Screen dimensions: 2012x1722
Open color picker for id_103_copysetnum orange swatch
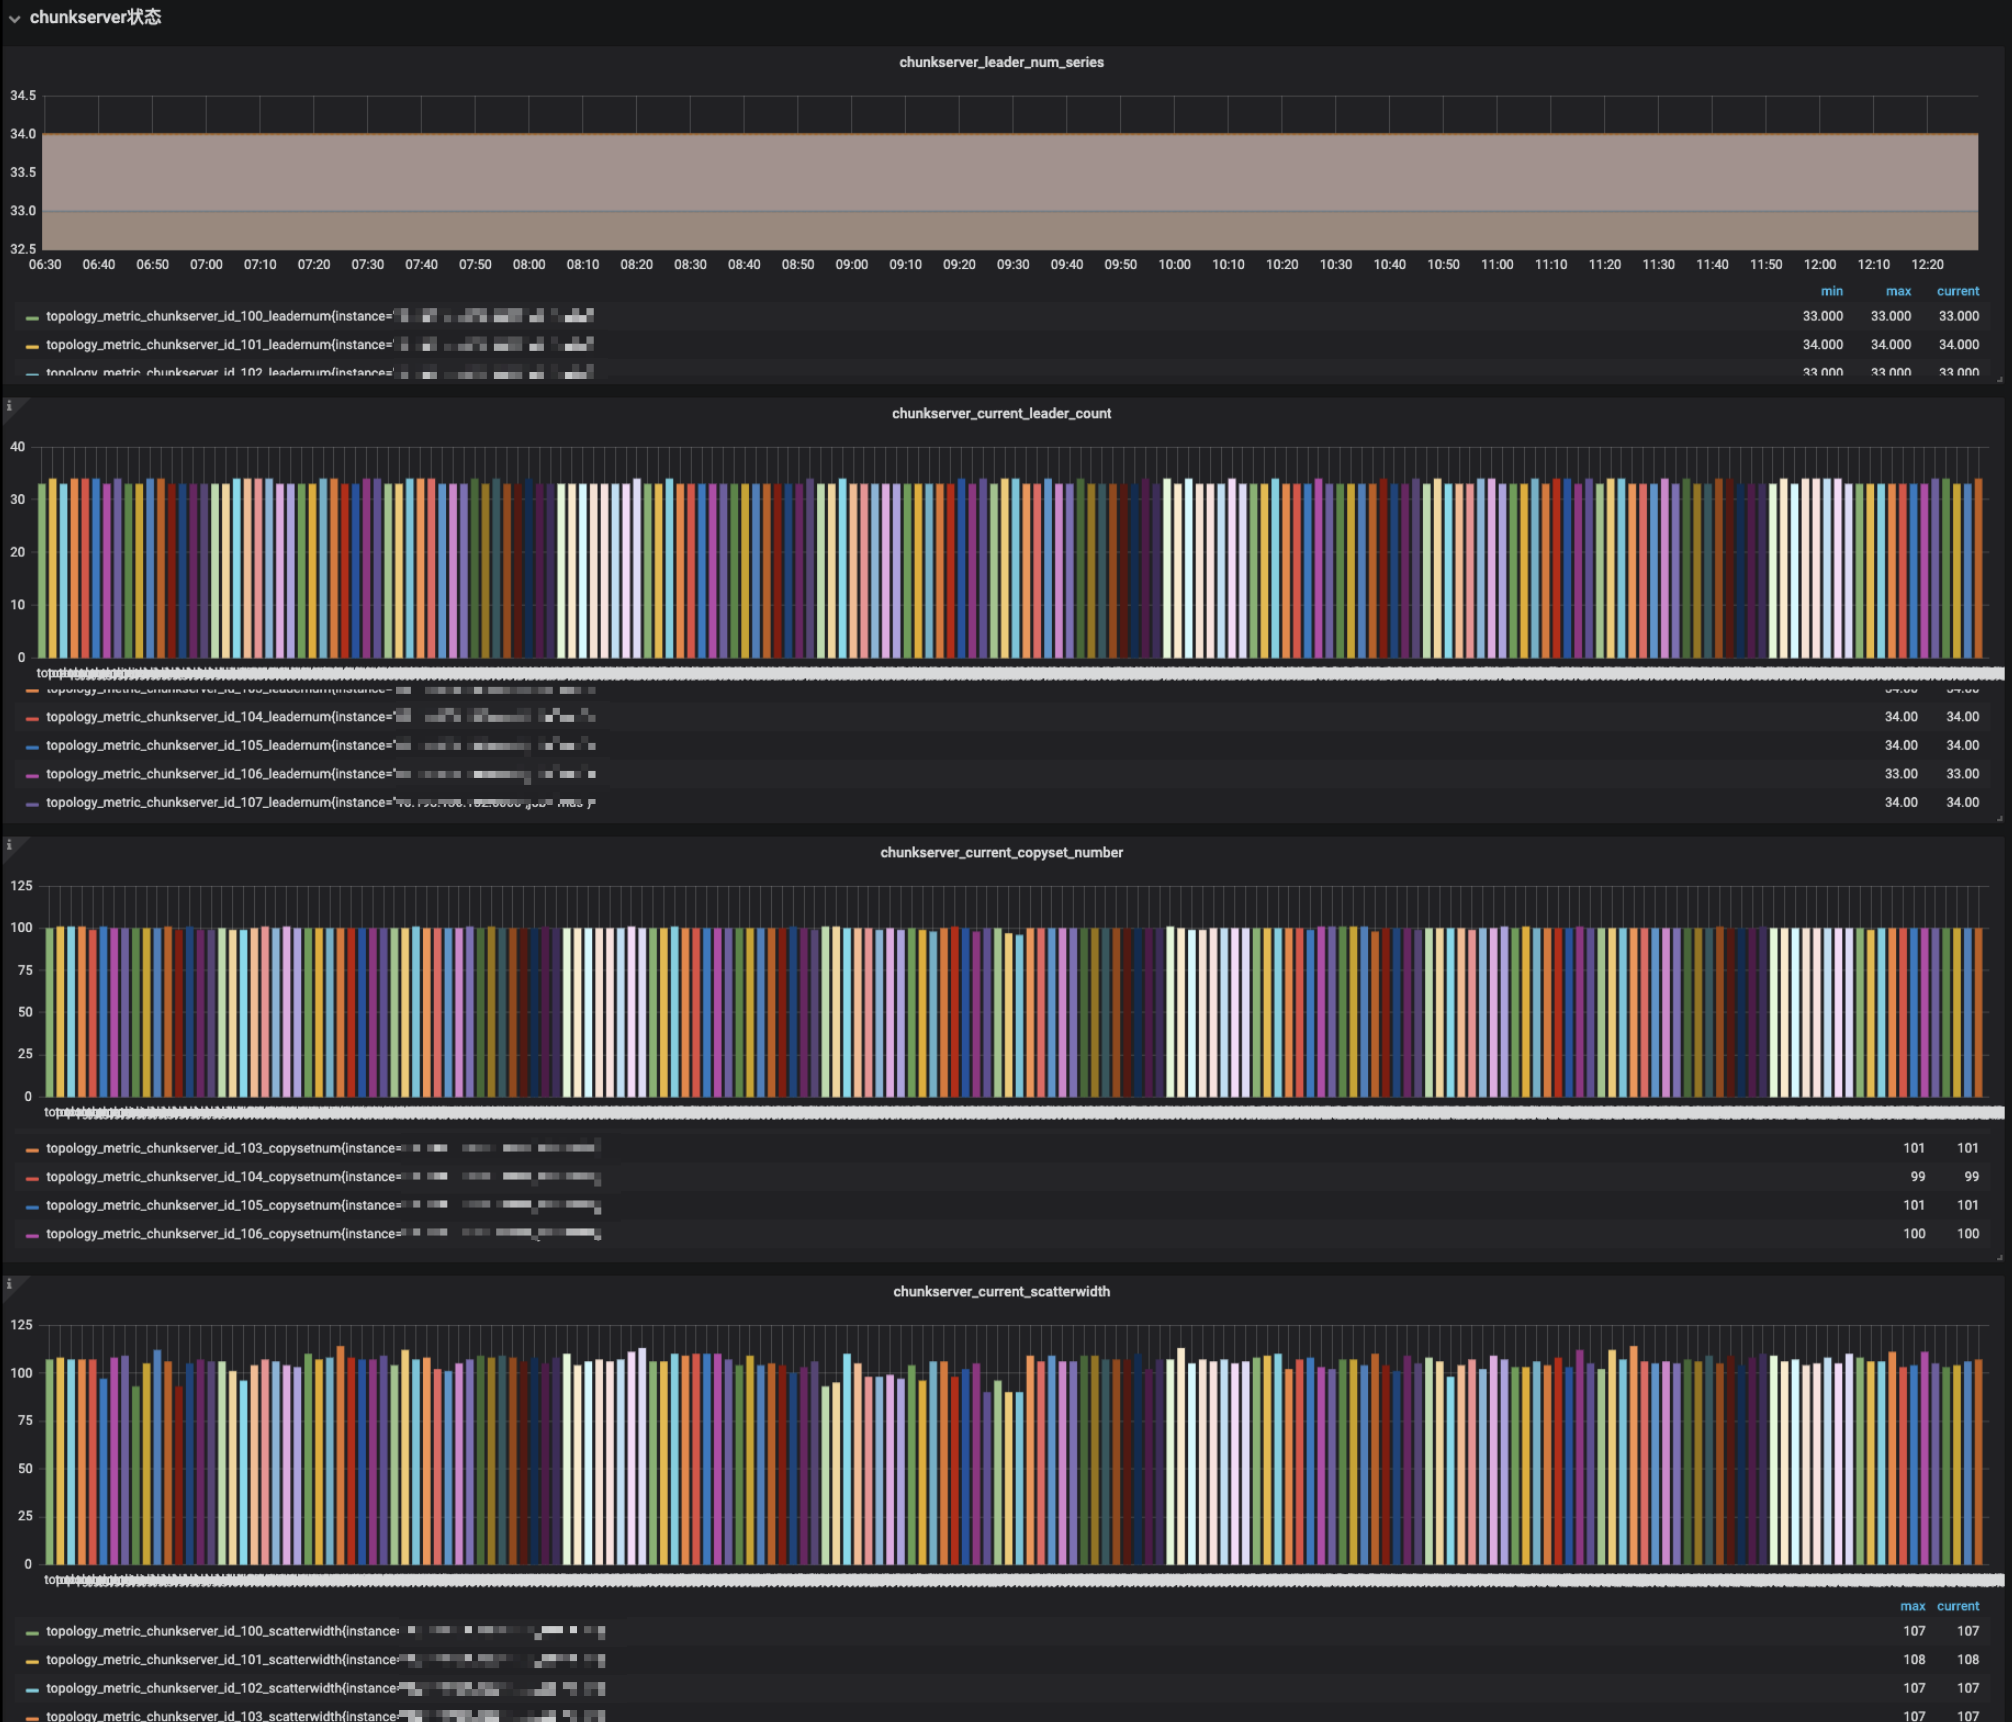pyautogui.click(x=32, y=1150)
